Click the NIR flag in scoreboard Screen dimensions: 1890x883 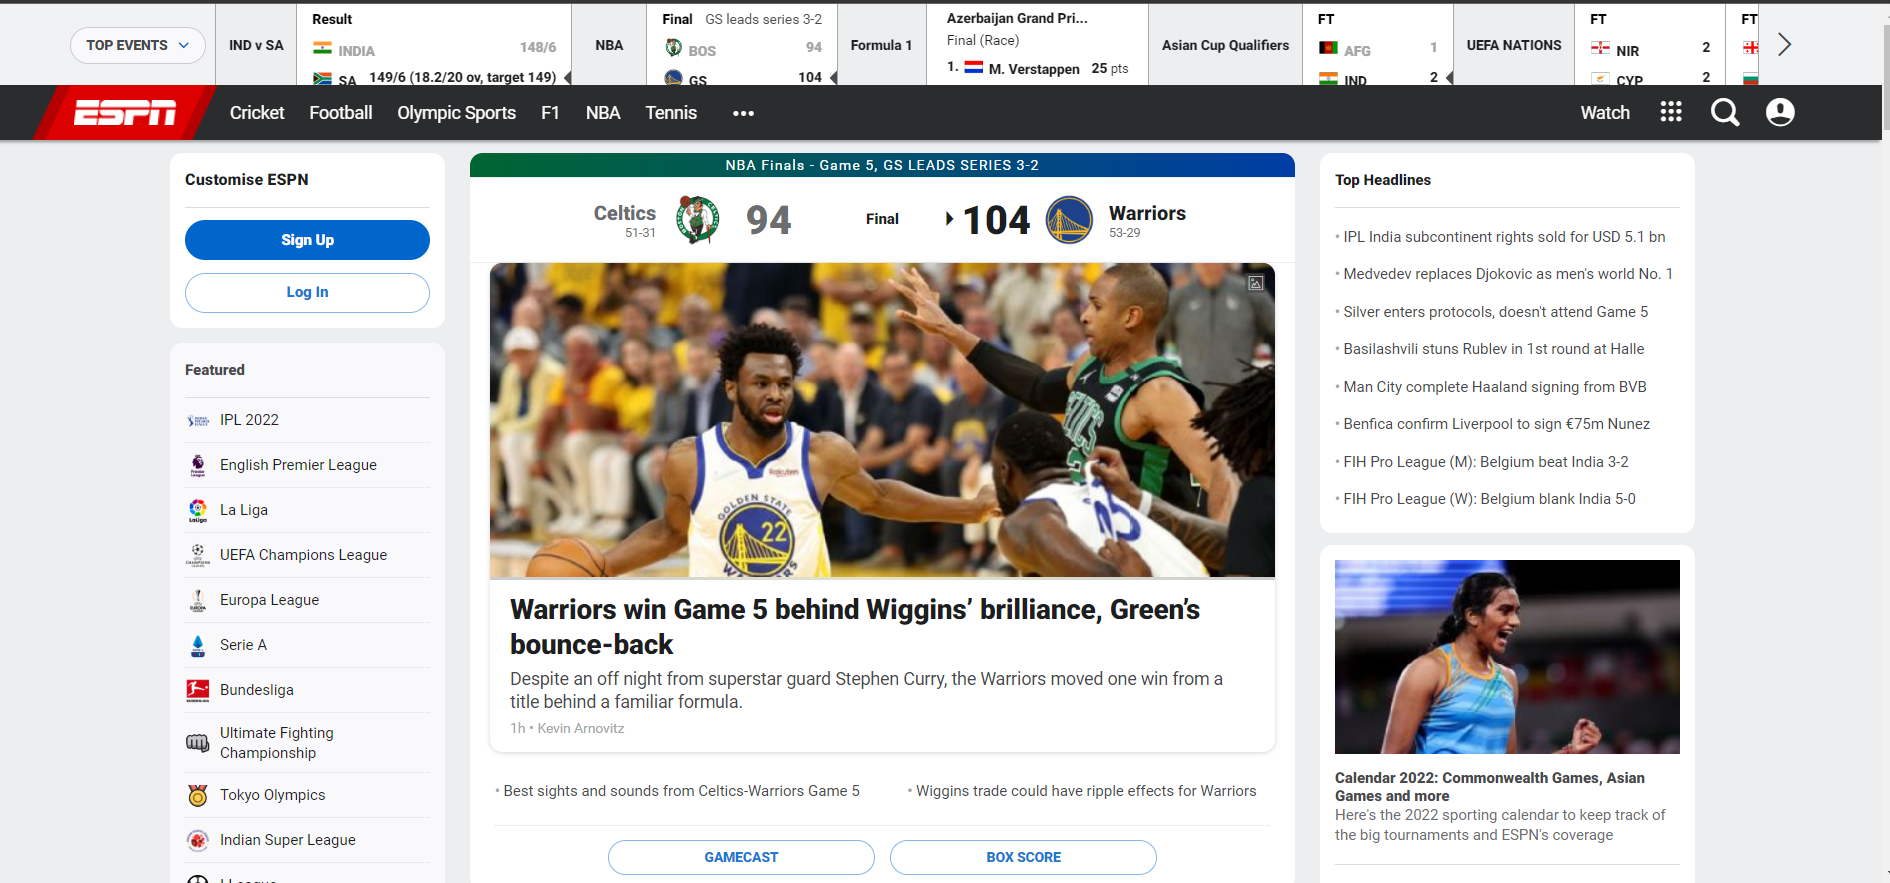[x=1600, y=48]
